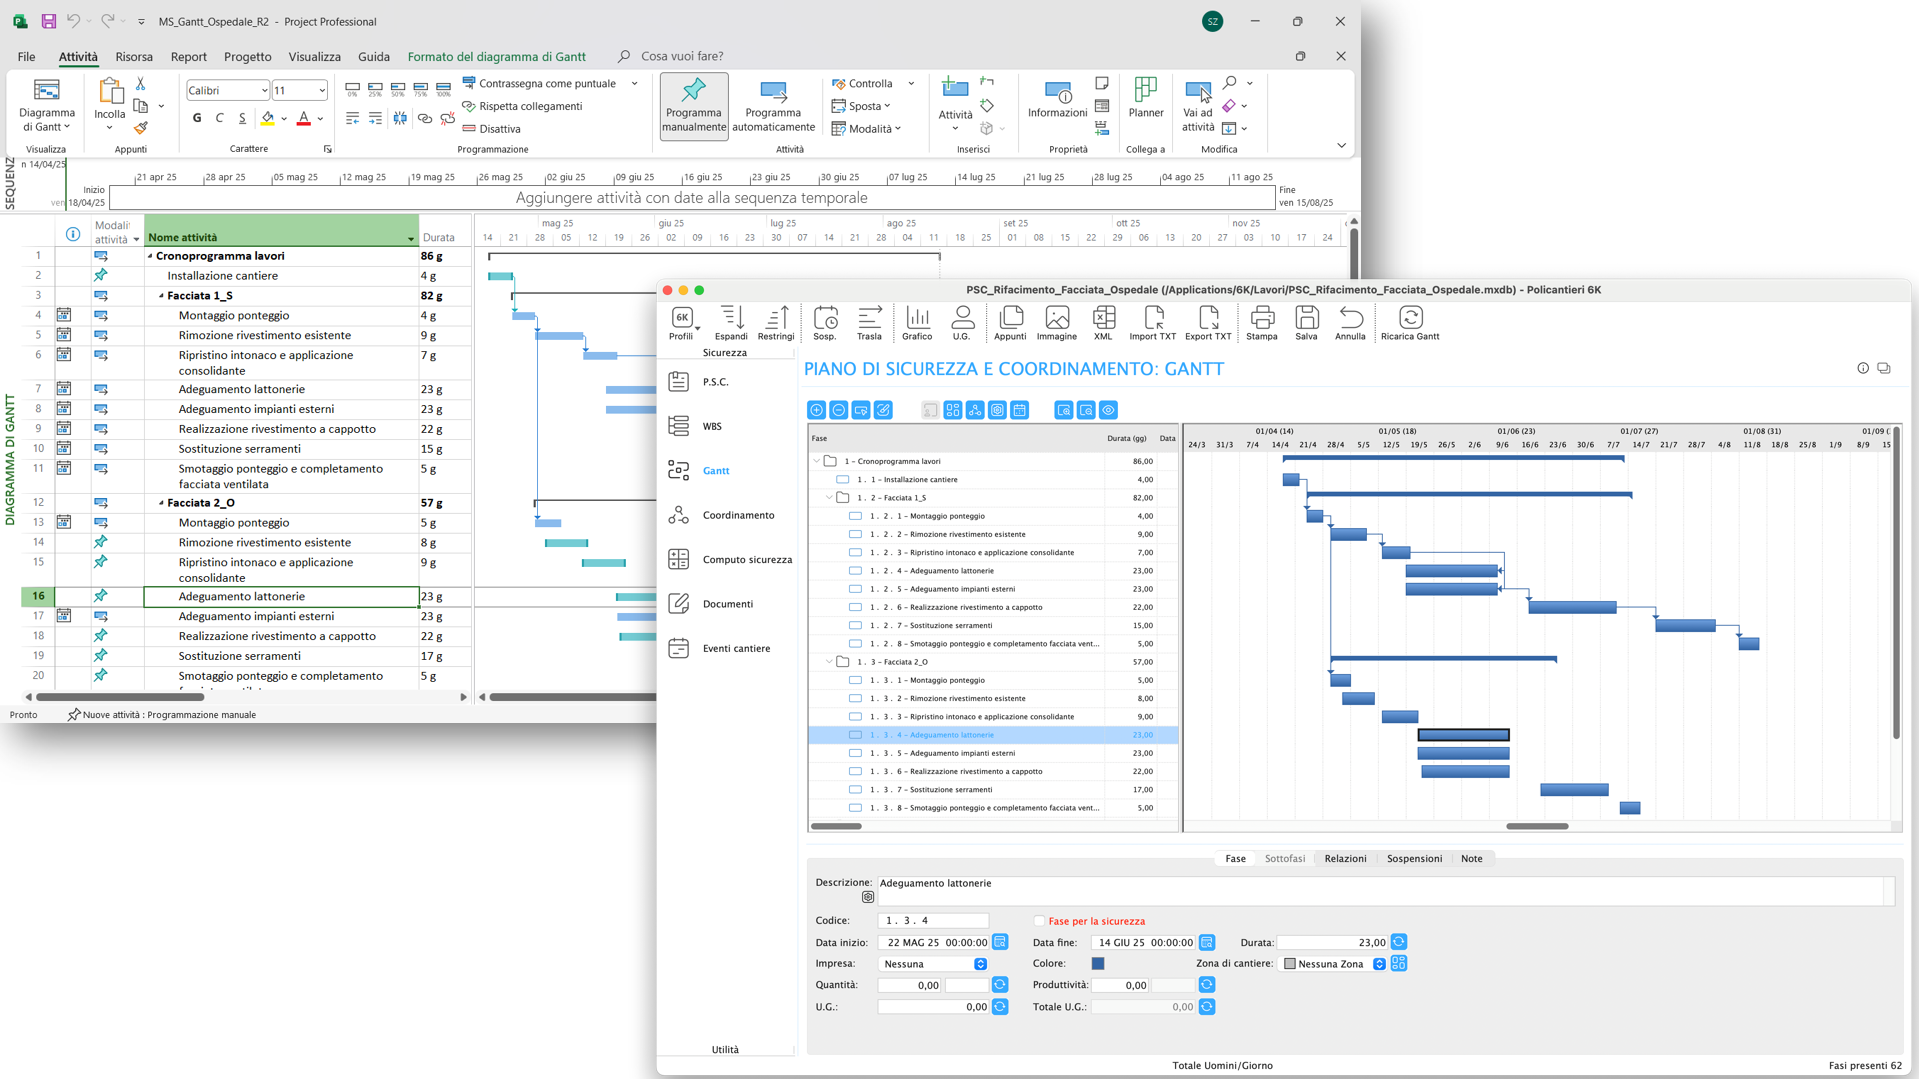Viewport: 1919px width, 1079px height.
Task: Click the blue Colore swatch
Action: [1098, 964]
